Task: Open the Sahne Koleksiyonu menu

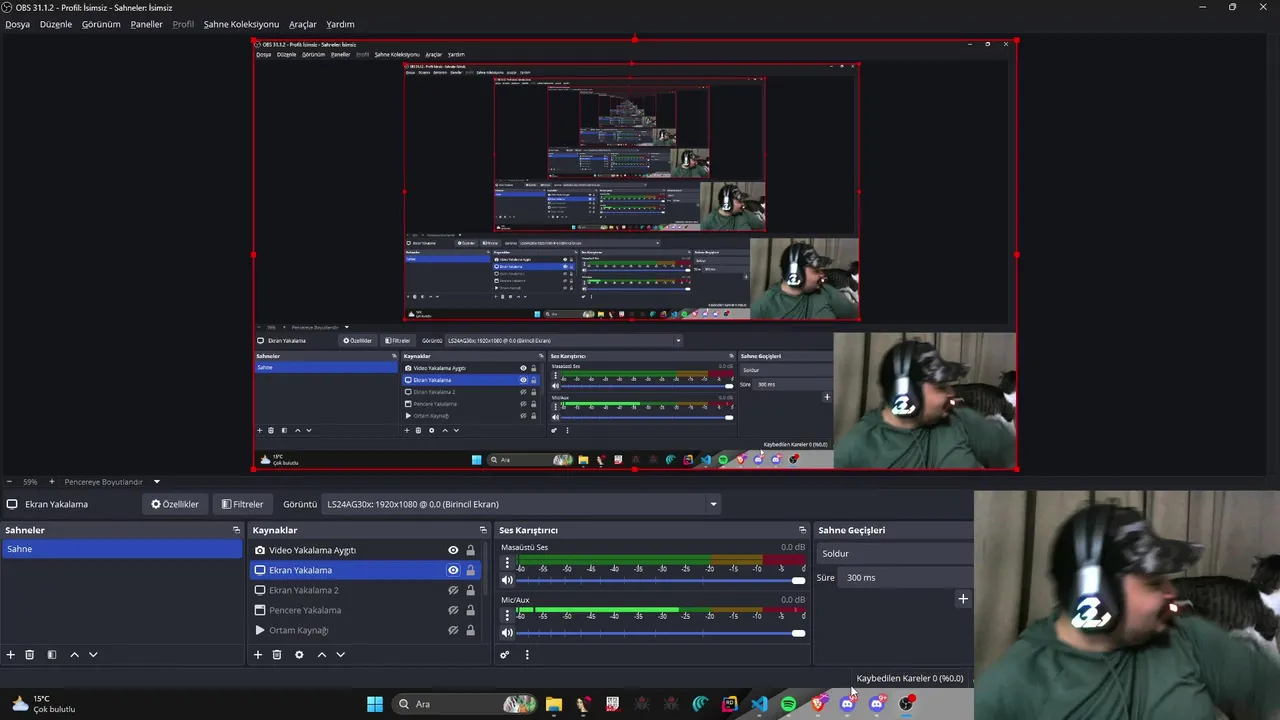Action: tap(241, 24)
